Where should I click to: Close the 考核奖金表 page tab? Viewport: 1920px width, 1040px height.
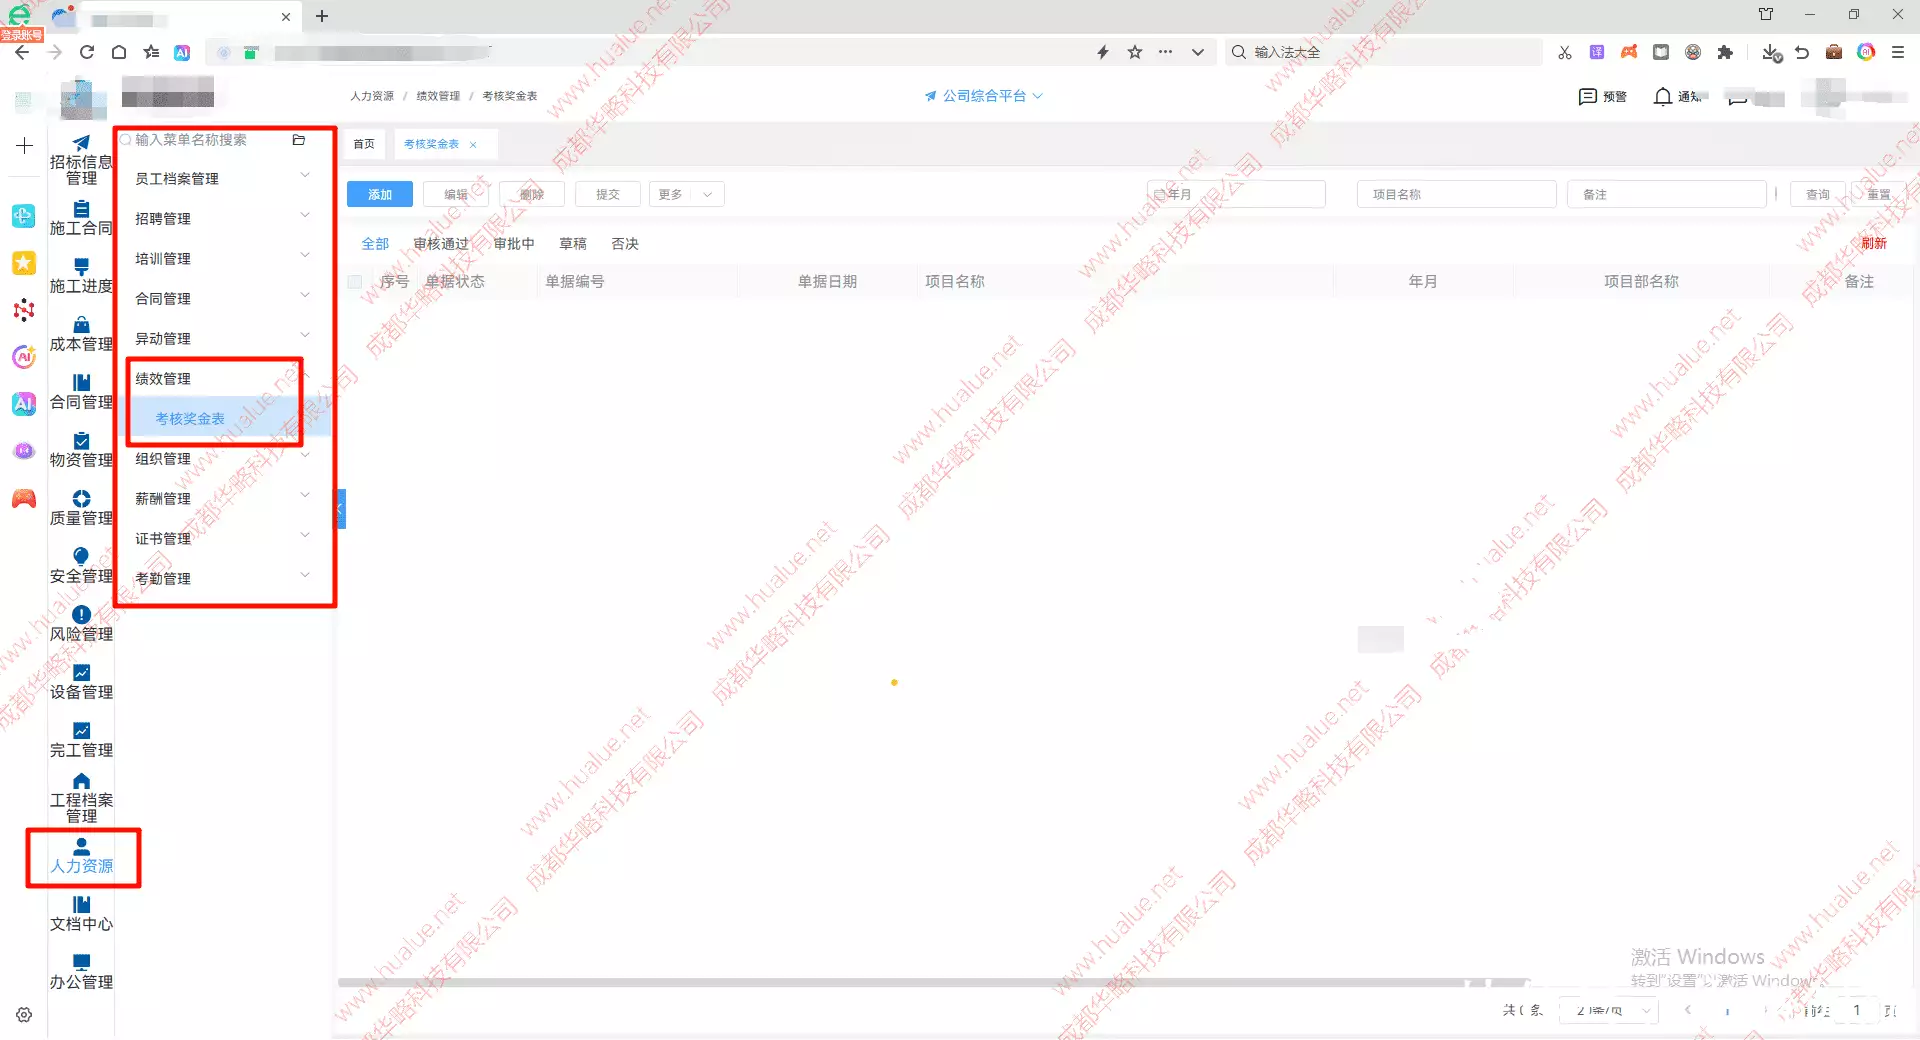(x=473, y=145)
